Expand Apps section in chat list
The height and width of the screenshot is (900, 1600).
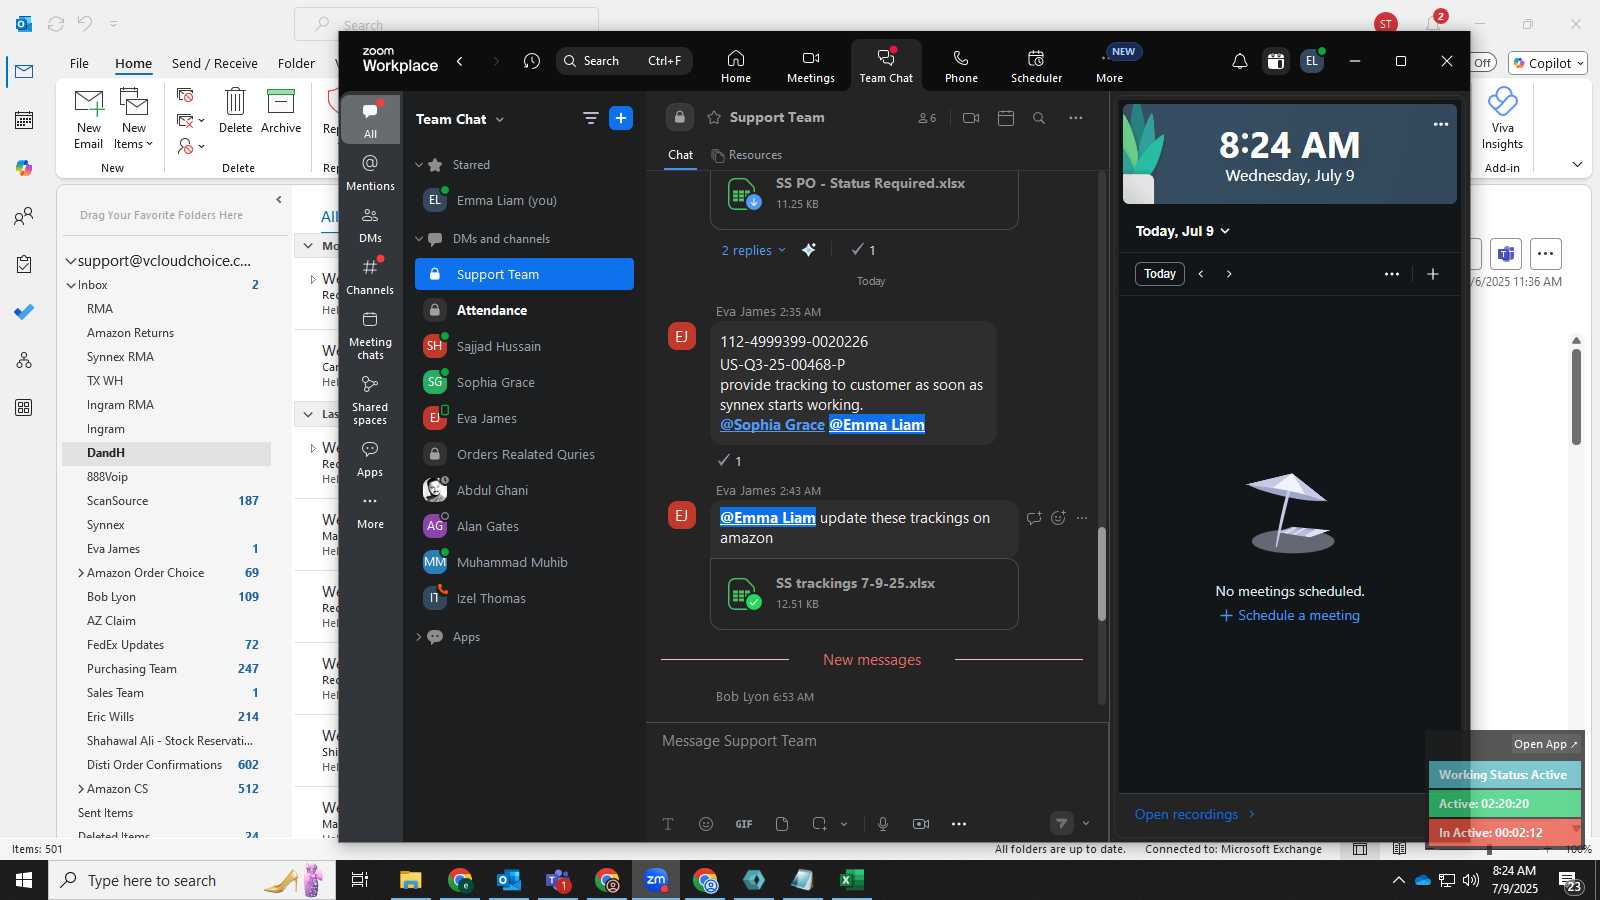coord(419,637)
